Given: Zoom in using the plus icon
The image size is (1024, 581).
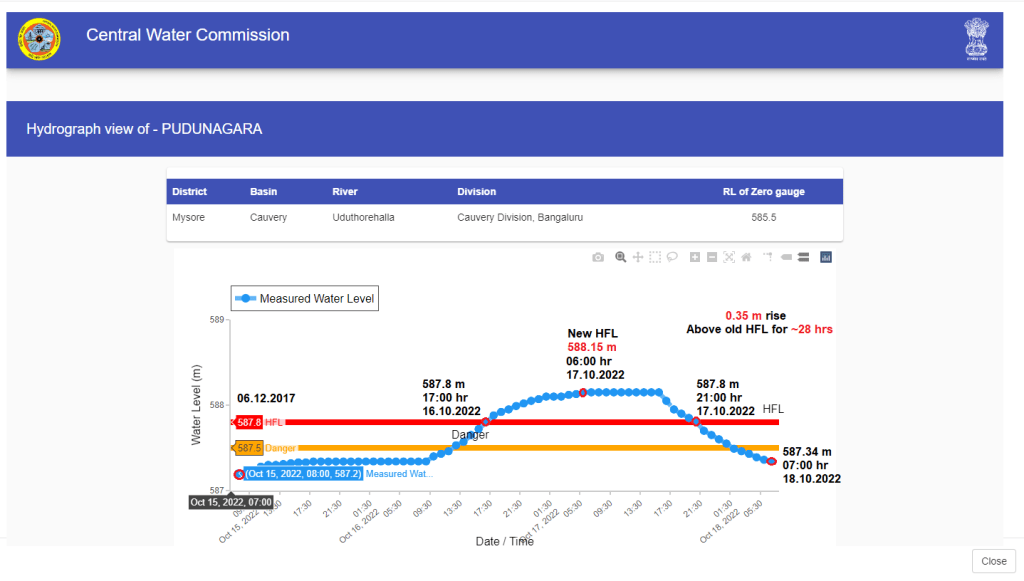Looking at the screenshot, I should pyautogui.click(x=695, y=257).
